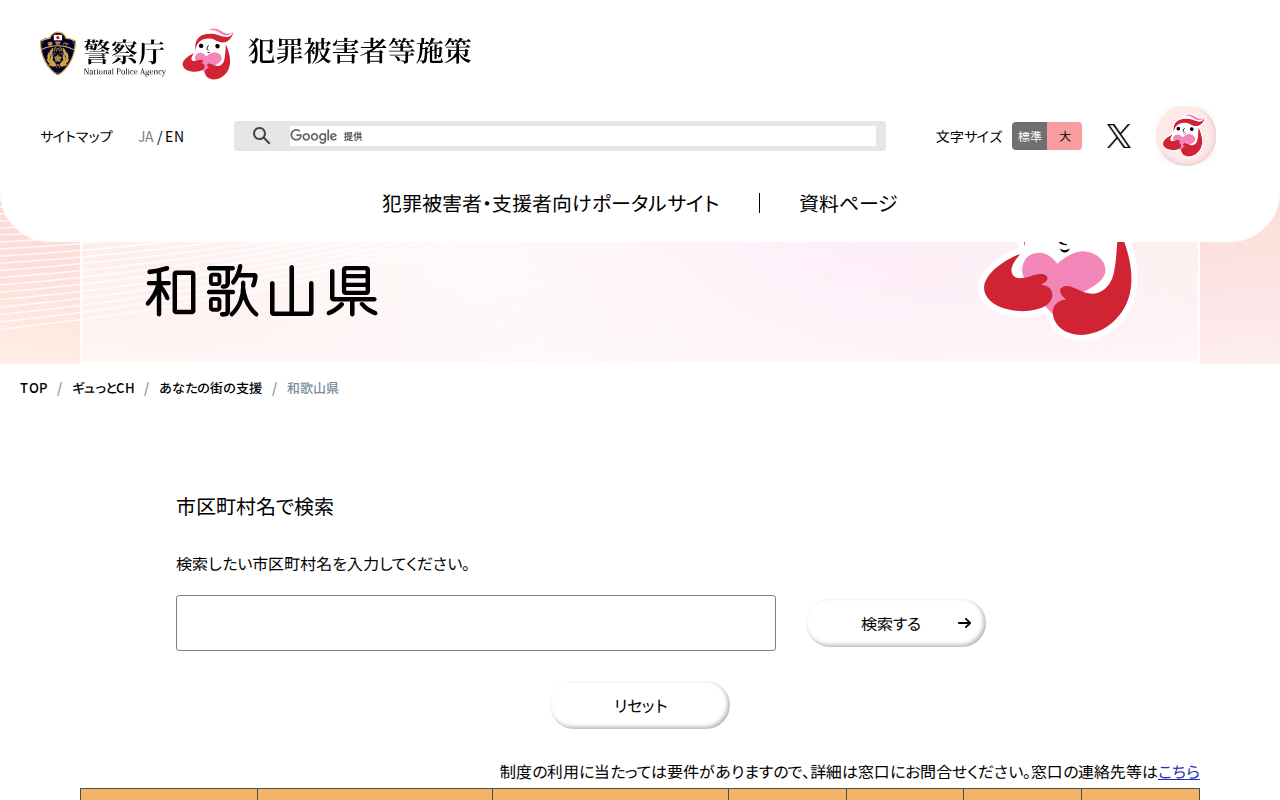Viewport: 1280px width, 800px height.
Task: Switch language to JA
Action: 146,137
